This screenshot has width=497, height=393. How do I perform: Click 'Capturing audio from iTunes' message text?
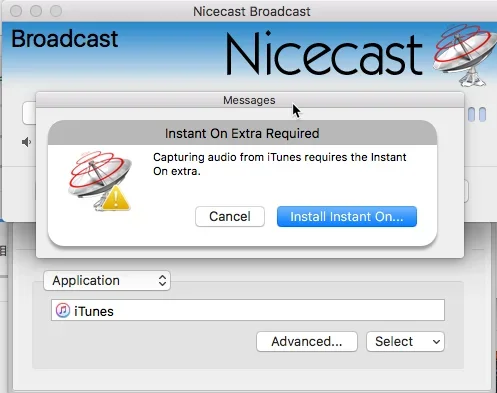tap(280, 164)
